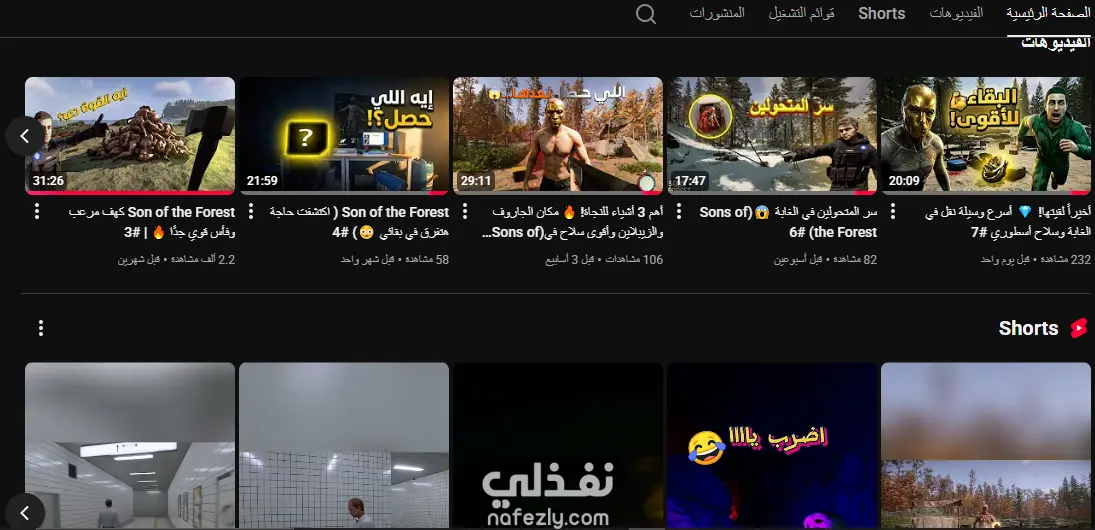This screenshot has height=530, width=1095.
Task: Play the 21:59 question mark thumbnail video
Action: tap(344, 135)
